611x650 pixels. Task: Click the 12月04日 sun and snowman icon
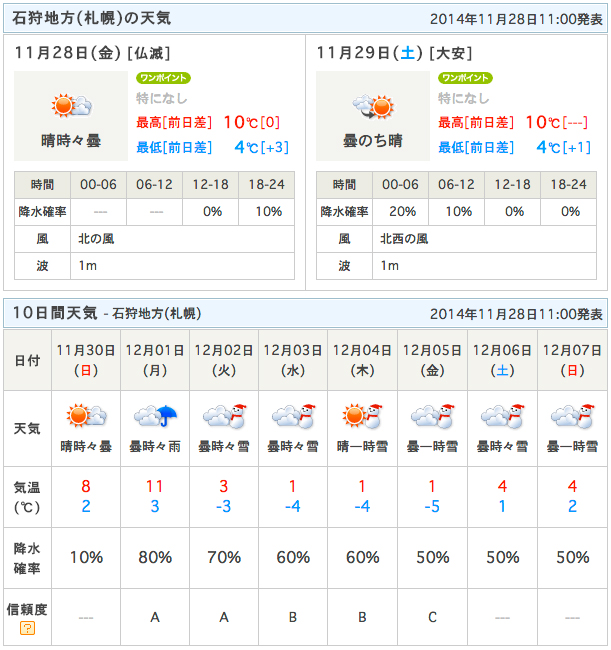[x=362, y=415]
